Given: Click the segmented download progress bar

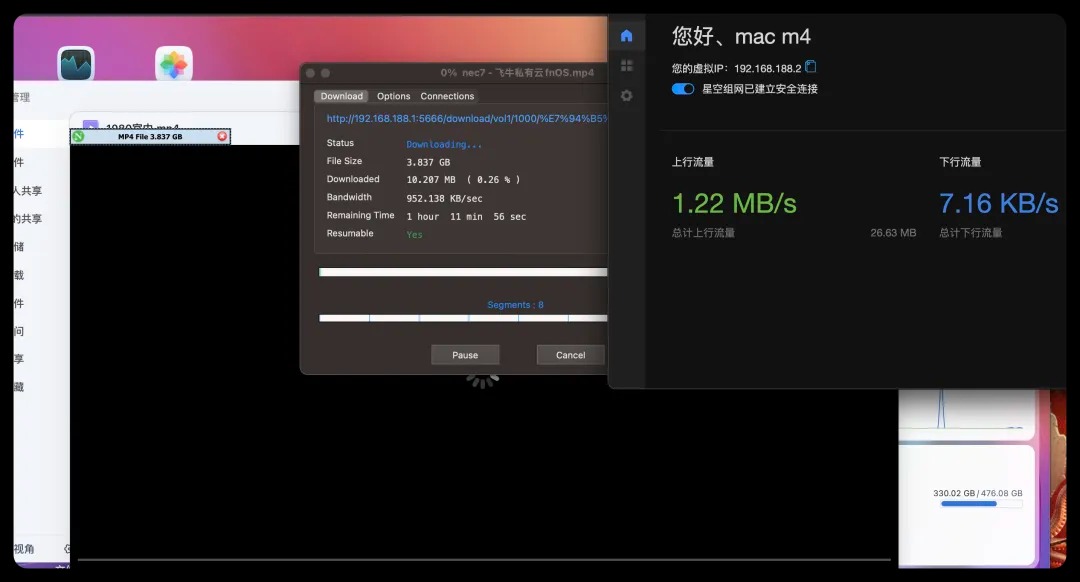Looking at the screenshot, I should [x=462, y=318].
